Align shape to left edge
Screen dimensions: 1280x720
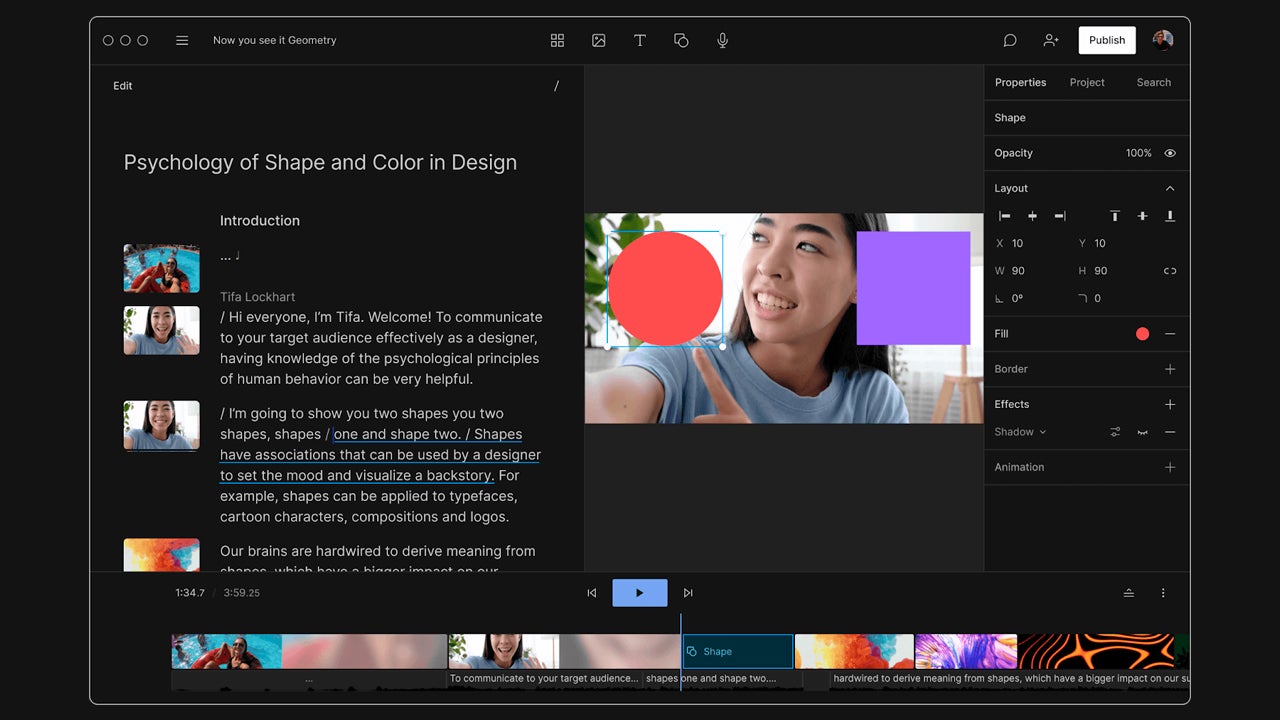coord(1005,216)
